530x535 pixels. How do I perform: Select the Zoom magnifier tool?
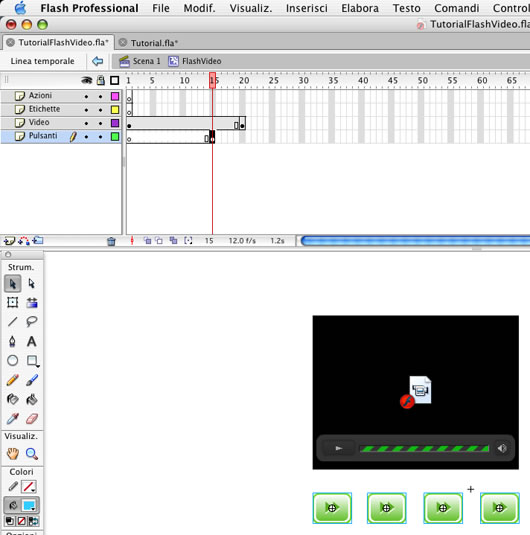point(32,454)
